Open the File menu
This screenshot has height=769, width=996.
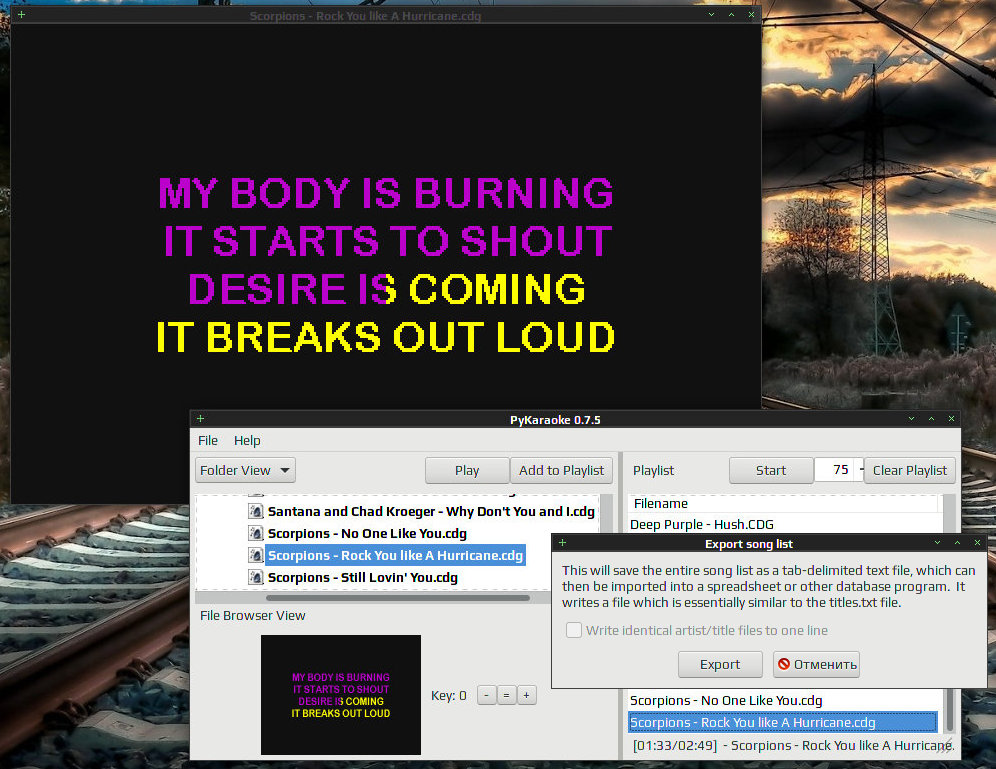pyautogui.click(x=208, y=440)
